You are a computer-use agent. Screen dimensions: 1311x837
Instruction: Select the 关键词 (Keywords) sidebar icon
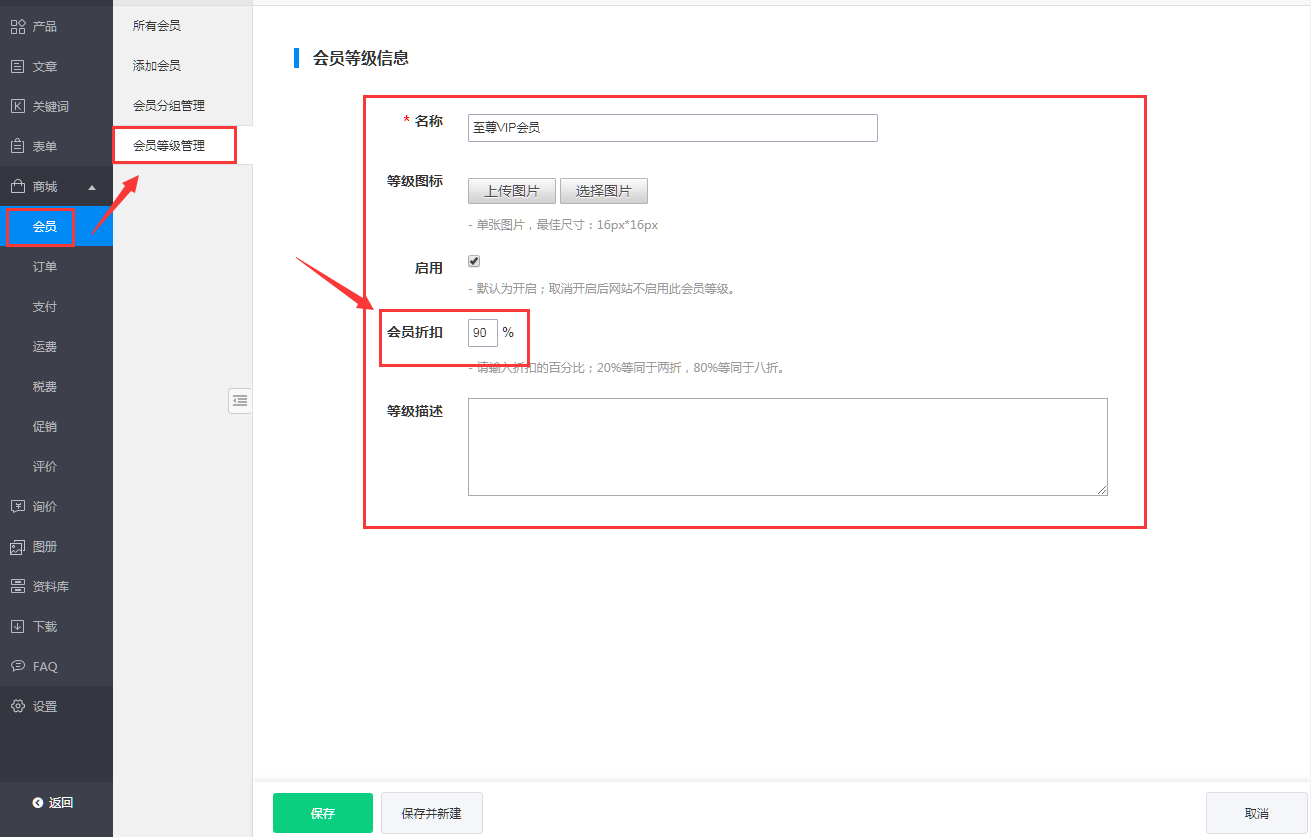(x=17, y=106)
